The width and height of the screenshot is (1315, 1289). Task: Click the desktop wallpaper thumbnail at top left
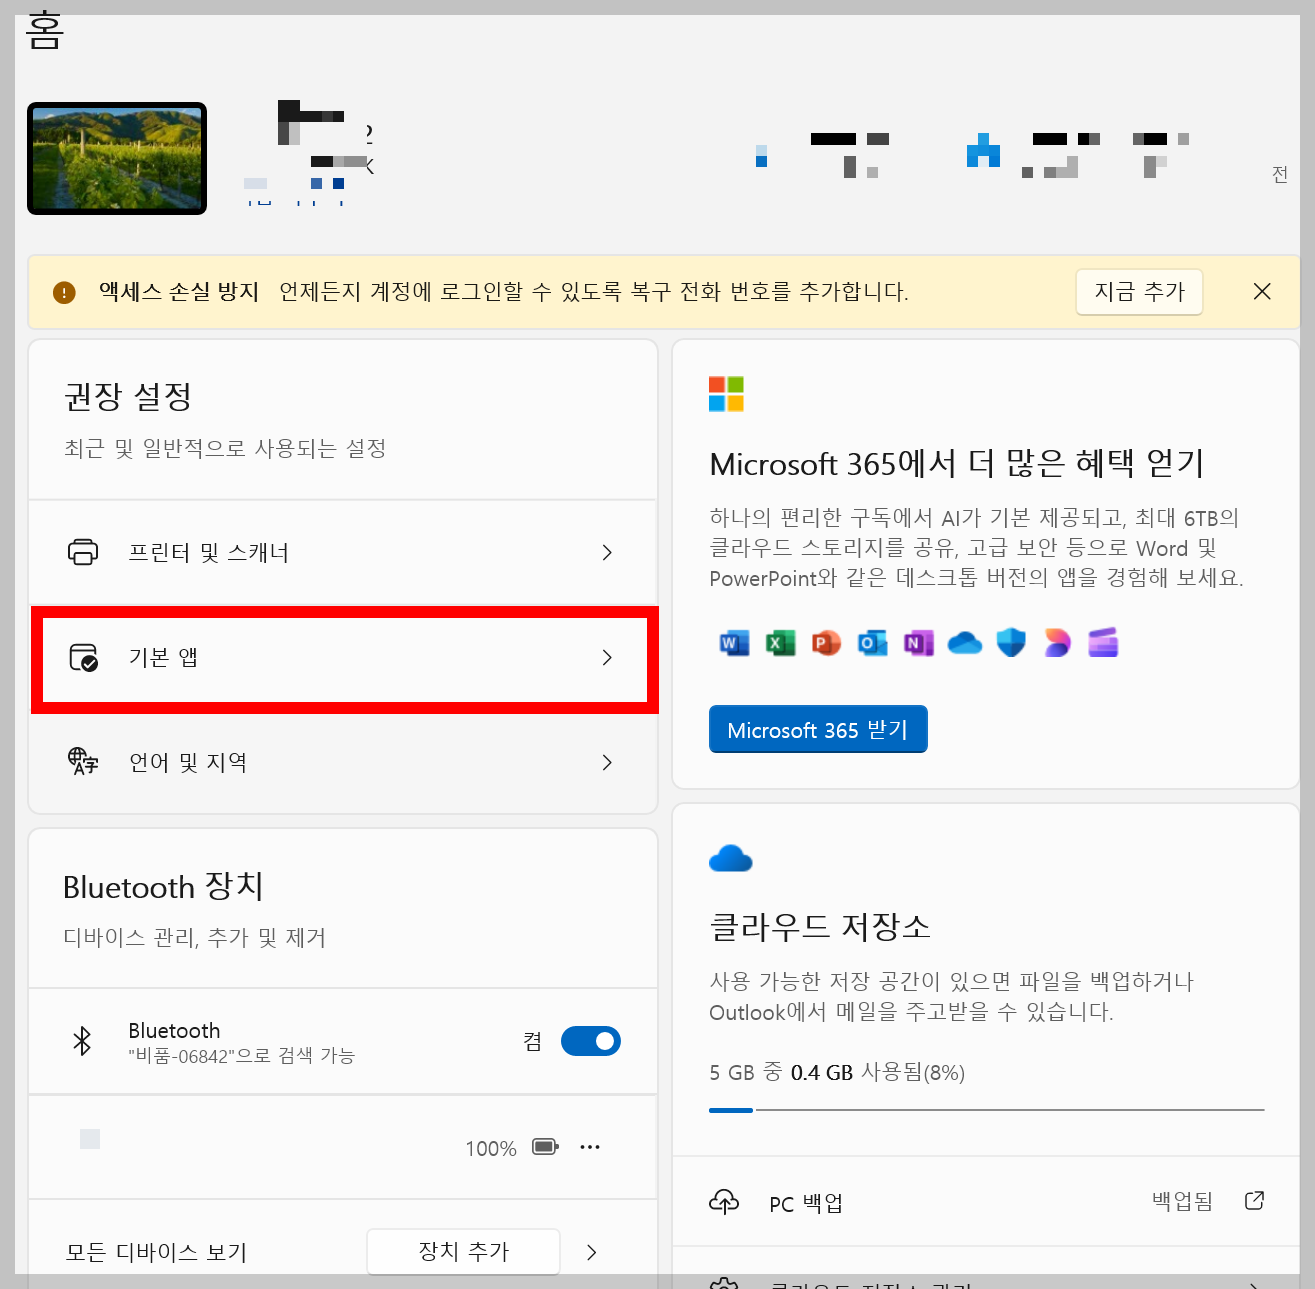pyautogui.click(x=116, y=157)
